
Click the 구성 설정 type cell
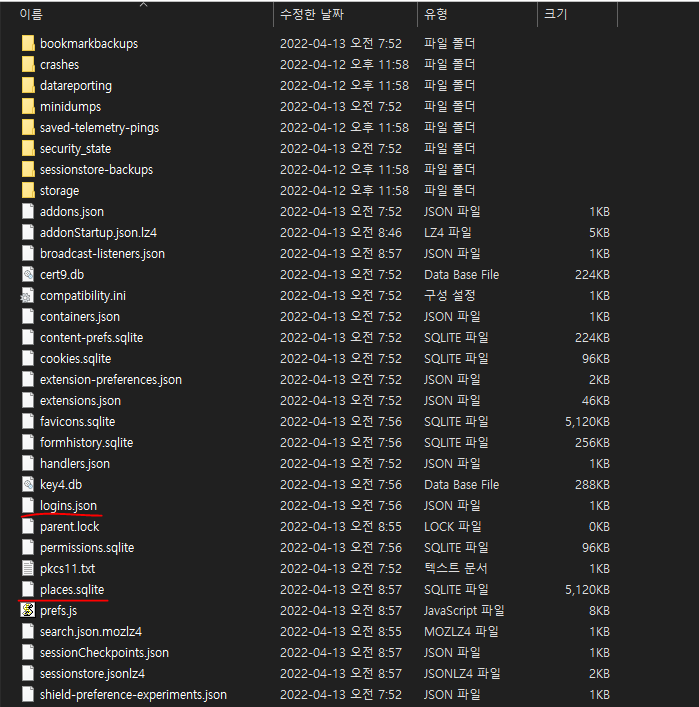pyautogui.click(x=450, y=296)
